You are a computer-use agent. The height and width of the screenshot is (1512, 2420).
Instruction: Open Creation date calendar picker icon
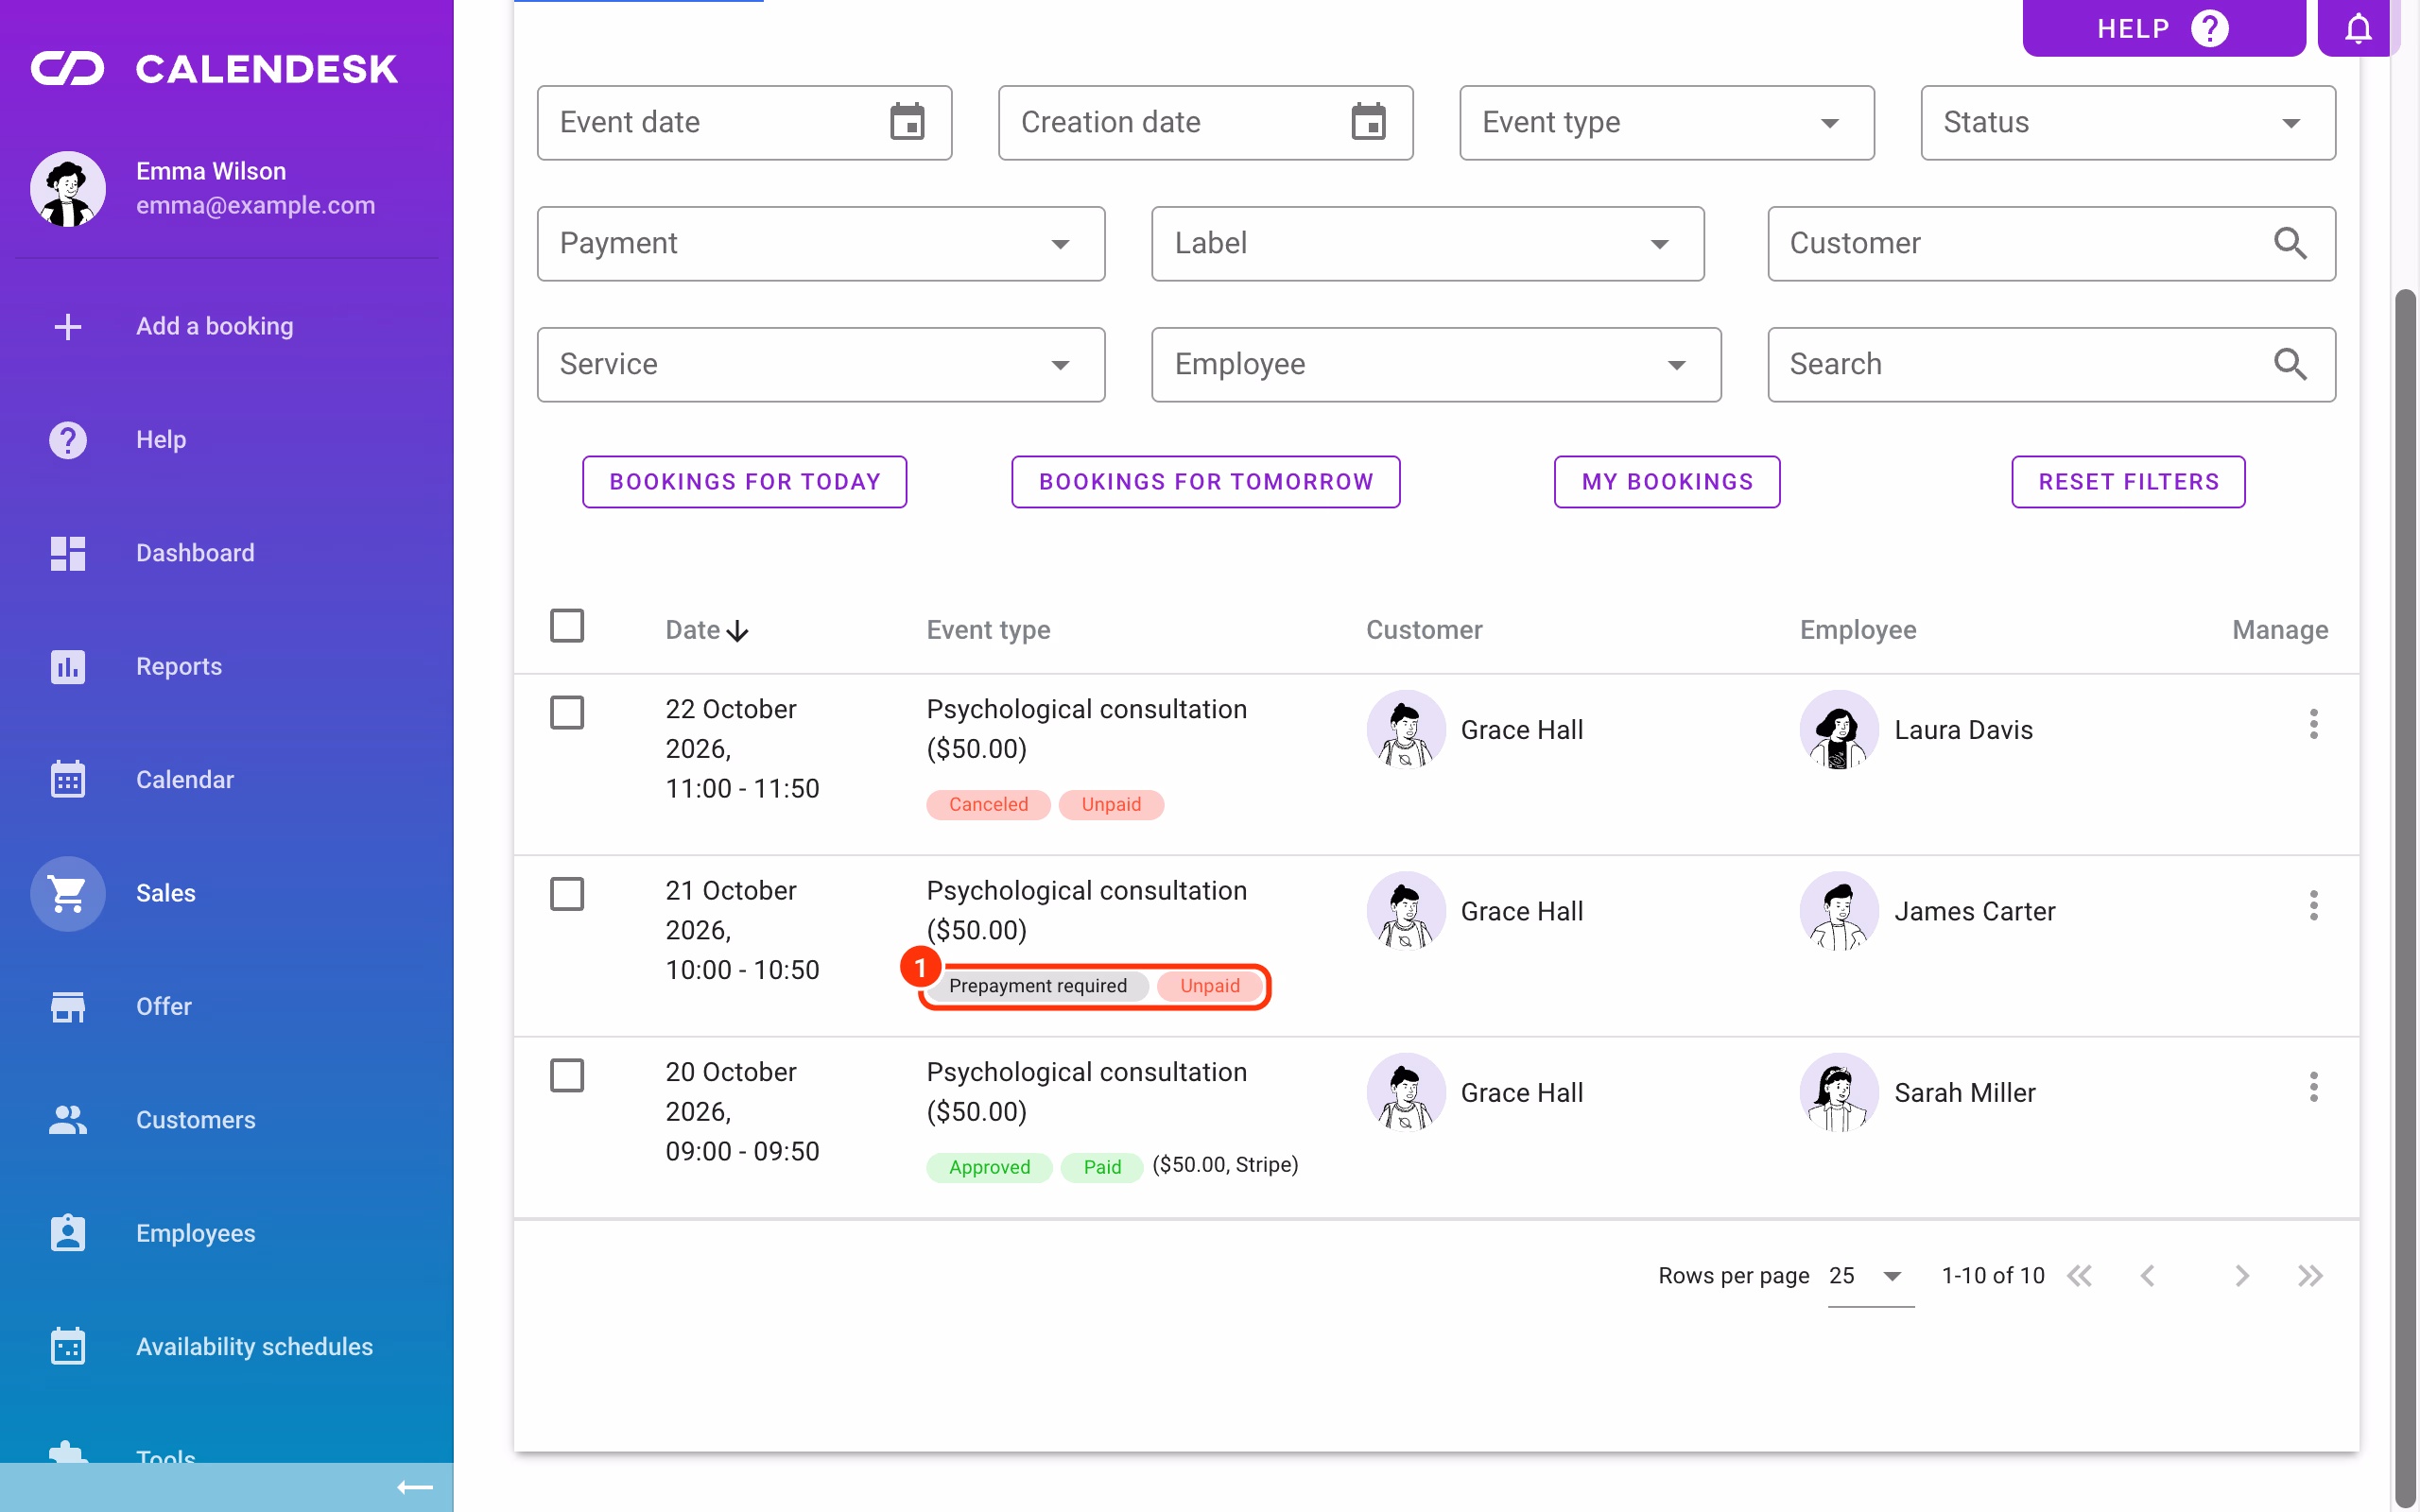pos(1368,122)
